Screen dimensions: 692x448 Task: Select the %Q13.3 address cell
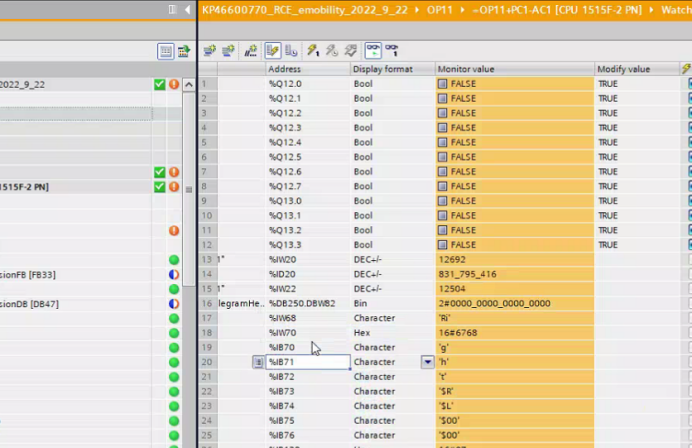point(308,245)
